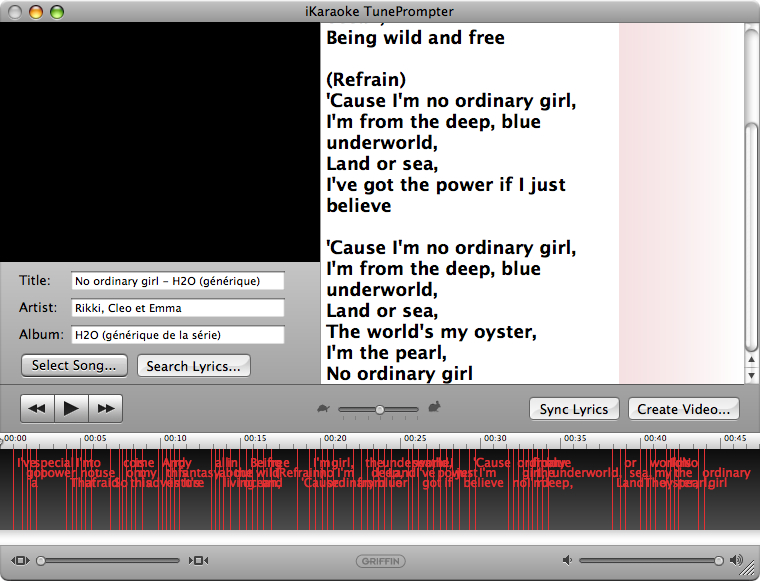The width and height of the screenshot is (760, 581).
Task: Click the Sync Lyrics button
Action: (574, 409)
